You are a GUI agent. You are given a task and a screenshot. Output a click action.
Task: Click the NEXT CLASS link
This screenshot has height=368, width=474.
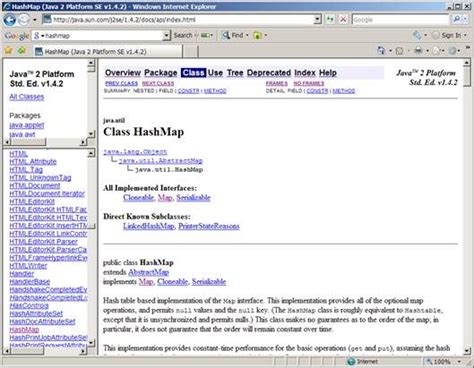point(158,83)
